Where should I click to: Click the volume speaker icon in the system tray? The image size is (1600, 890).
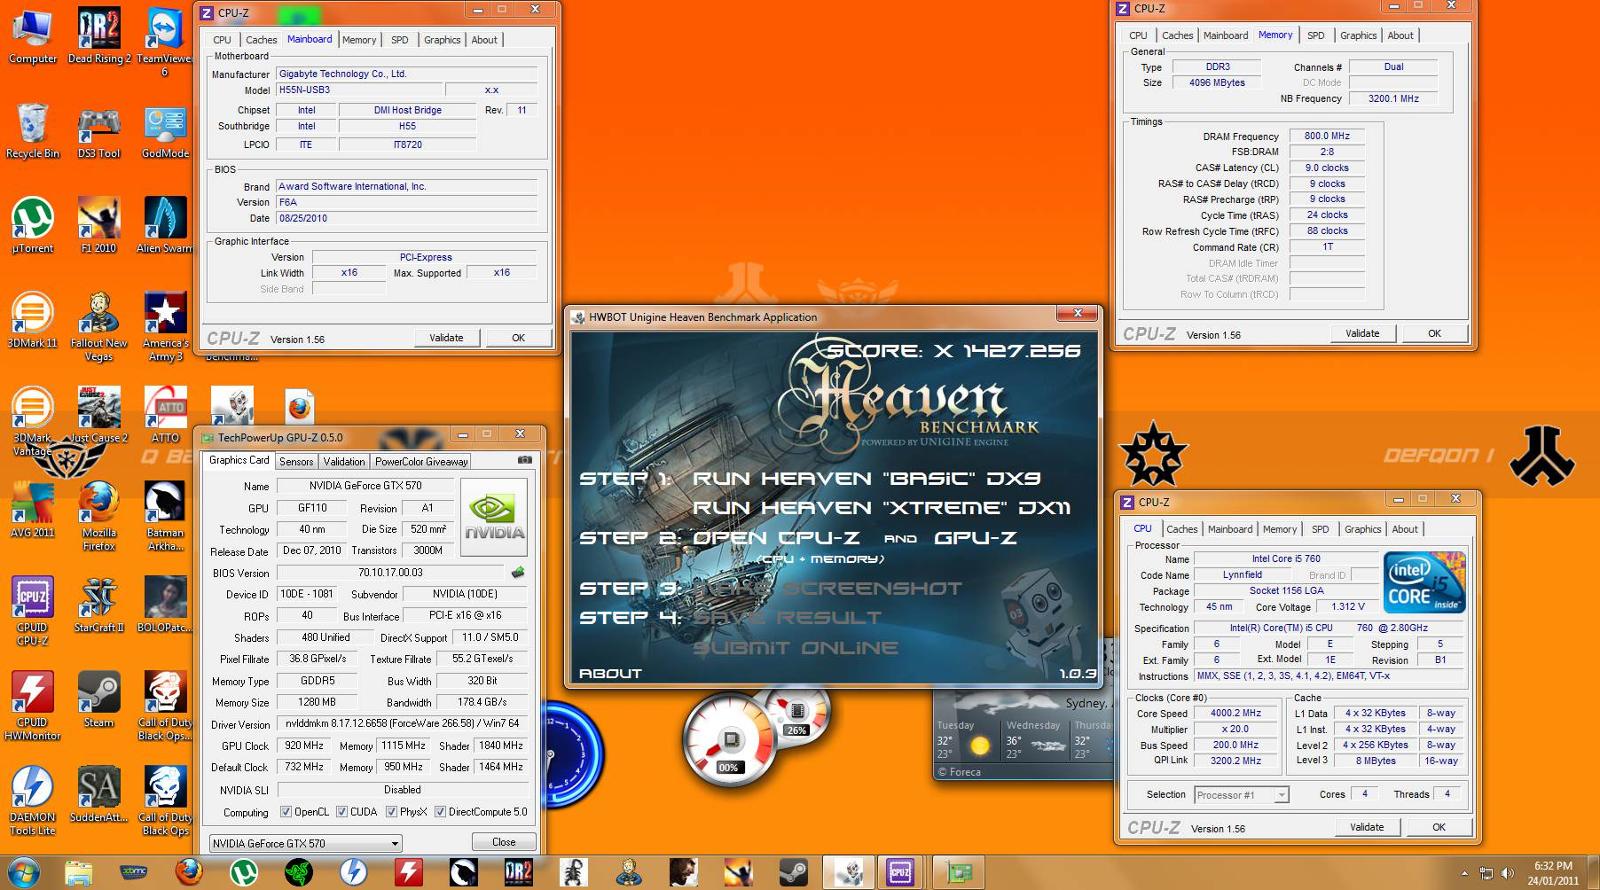pyautogui.click(x=1507, y=873)
